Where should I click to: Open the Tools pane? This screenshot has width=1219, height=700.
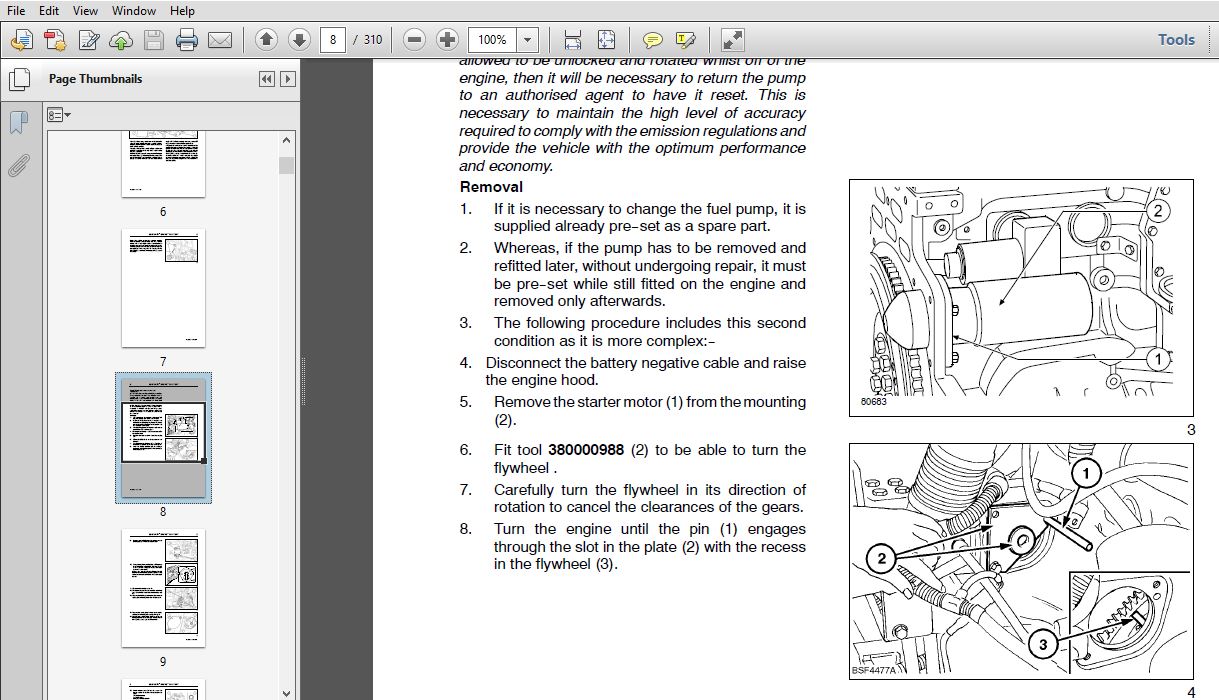pos(1176,40)
